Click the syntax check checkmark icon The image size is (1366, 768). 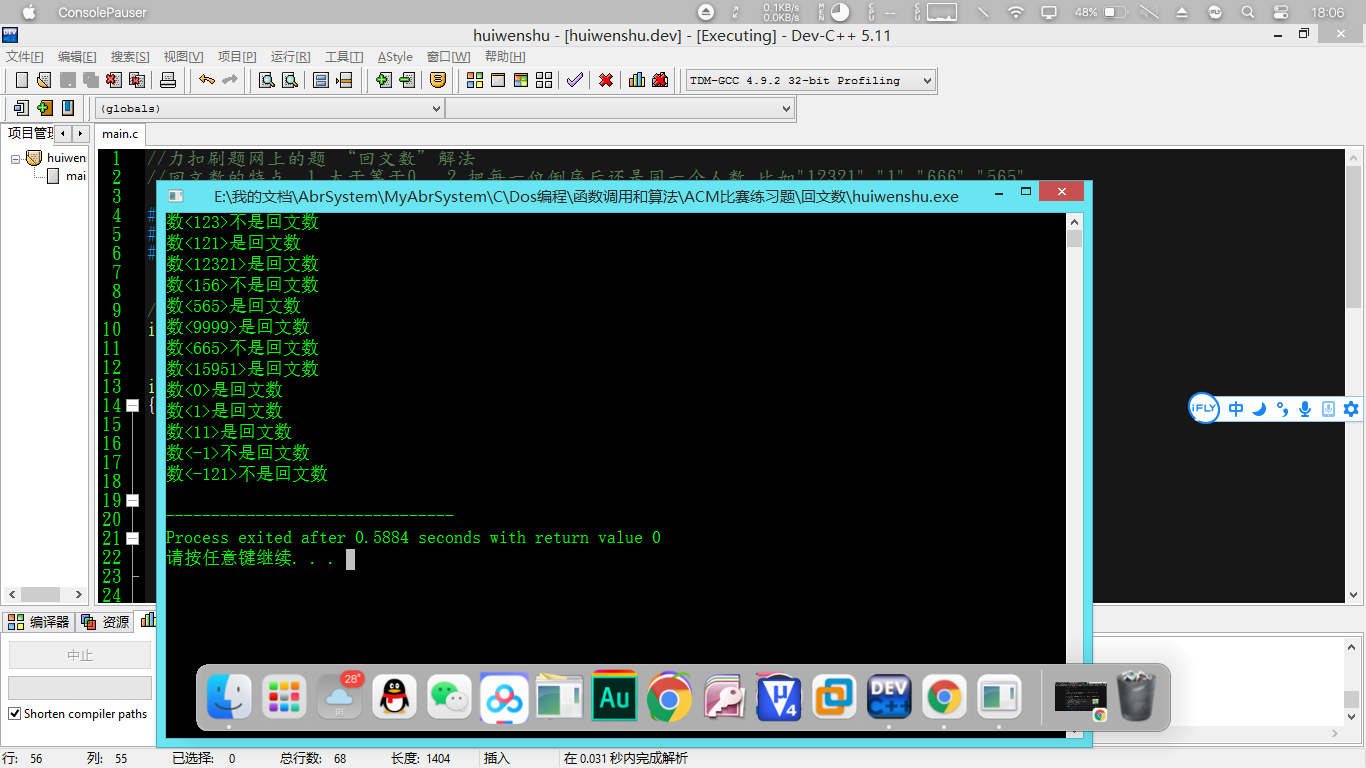574,80
